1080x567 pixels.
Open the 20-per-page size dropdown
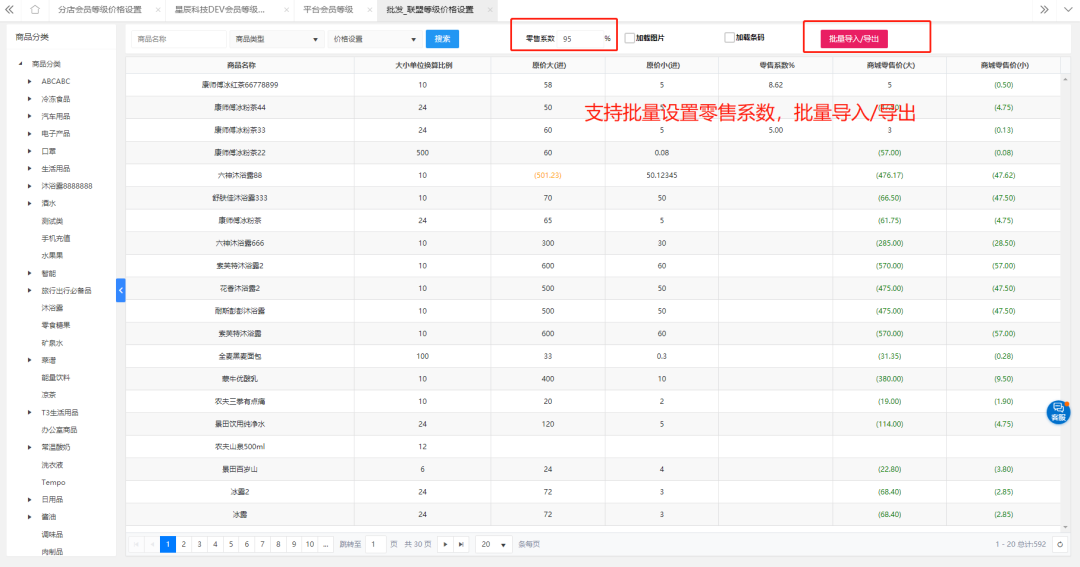pos(493,544)
